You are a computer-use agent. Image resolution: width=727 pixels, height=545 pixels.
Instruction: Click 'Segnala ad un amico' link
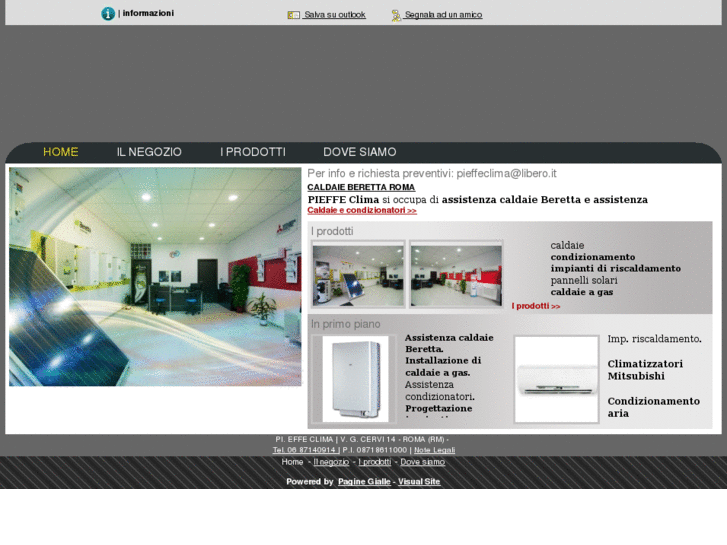(x=443, y=15)
